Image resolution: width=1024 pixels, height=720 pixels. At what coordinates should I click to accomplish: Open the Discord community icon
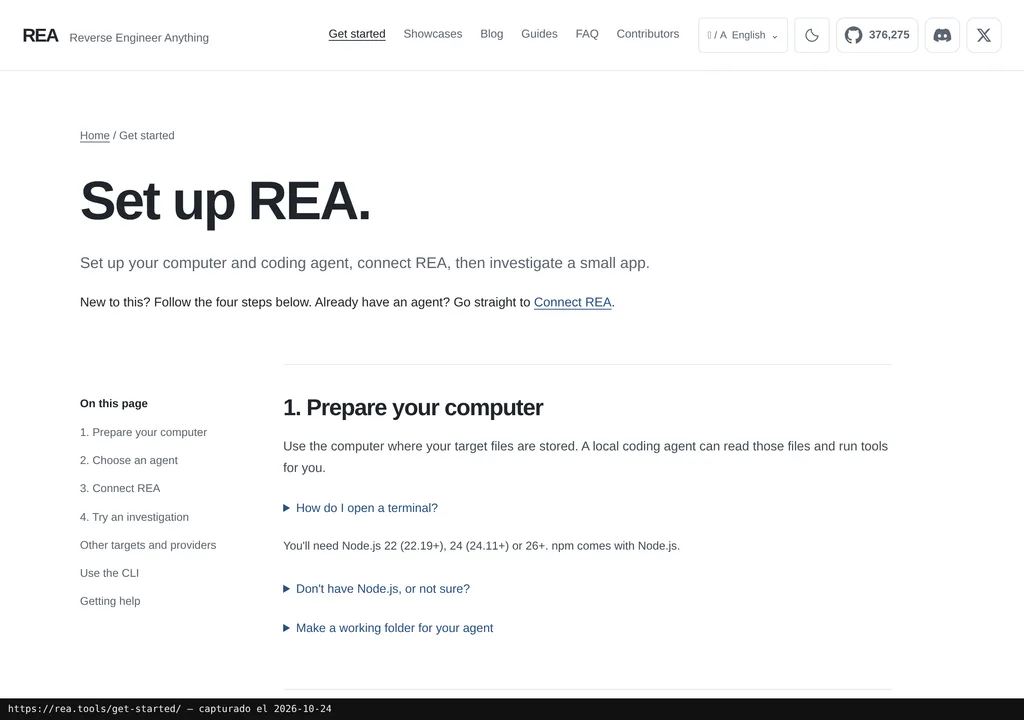point(942,35)
